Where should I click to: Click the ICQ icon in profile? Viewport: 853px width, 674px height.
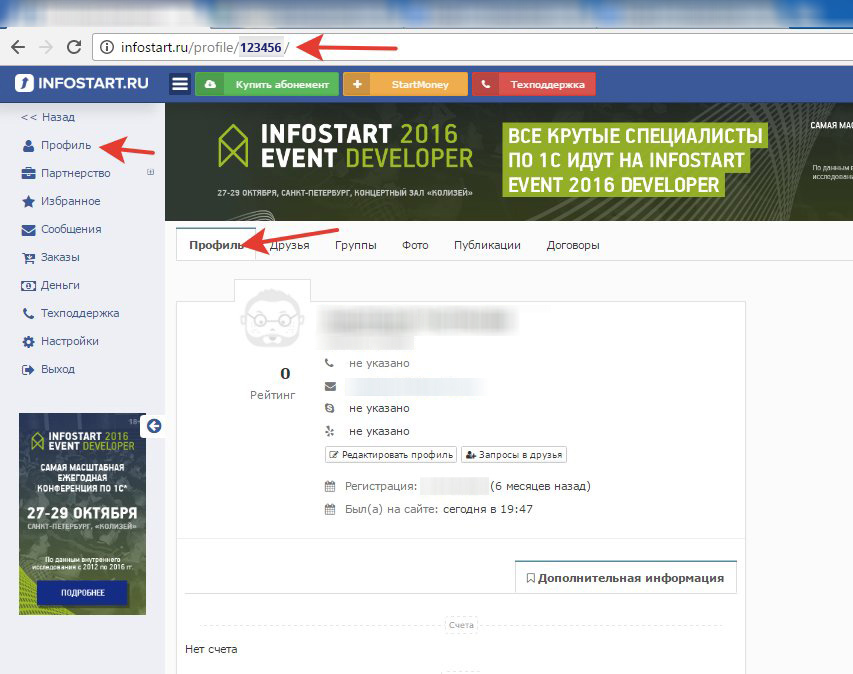pyautogui.click(x=330, y=431)
